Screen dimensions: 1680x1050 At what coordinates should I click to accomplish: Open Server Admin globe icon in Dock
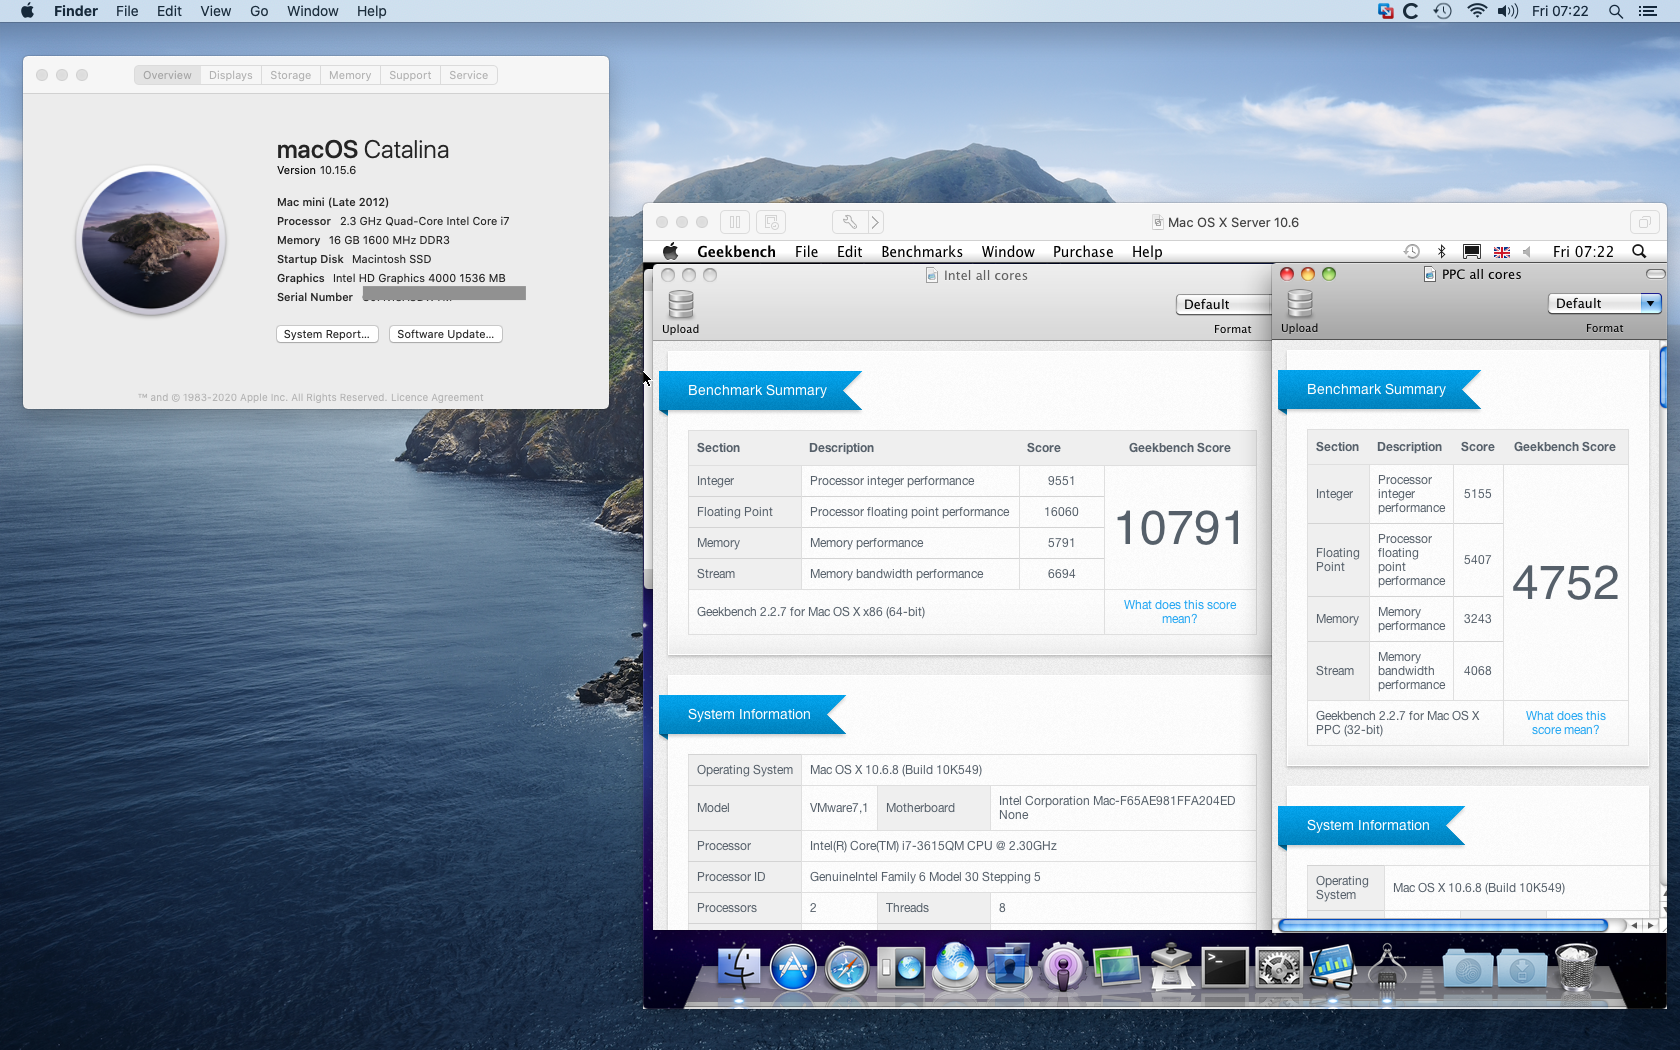955,967
